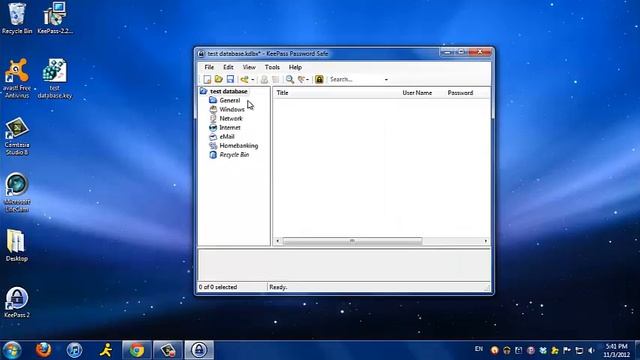This screenshot has height=360, width=640.
Task: Open the Tools menu
Action: (x=272, y=67)
